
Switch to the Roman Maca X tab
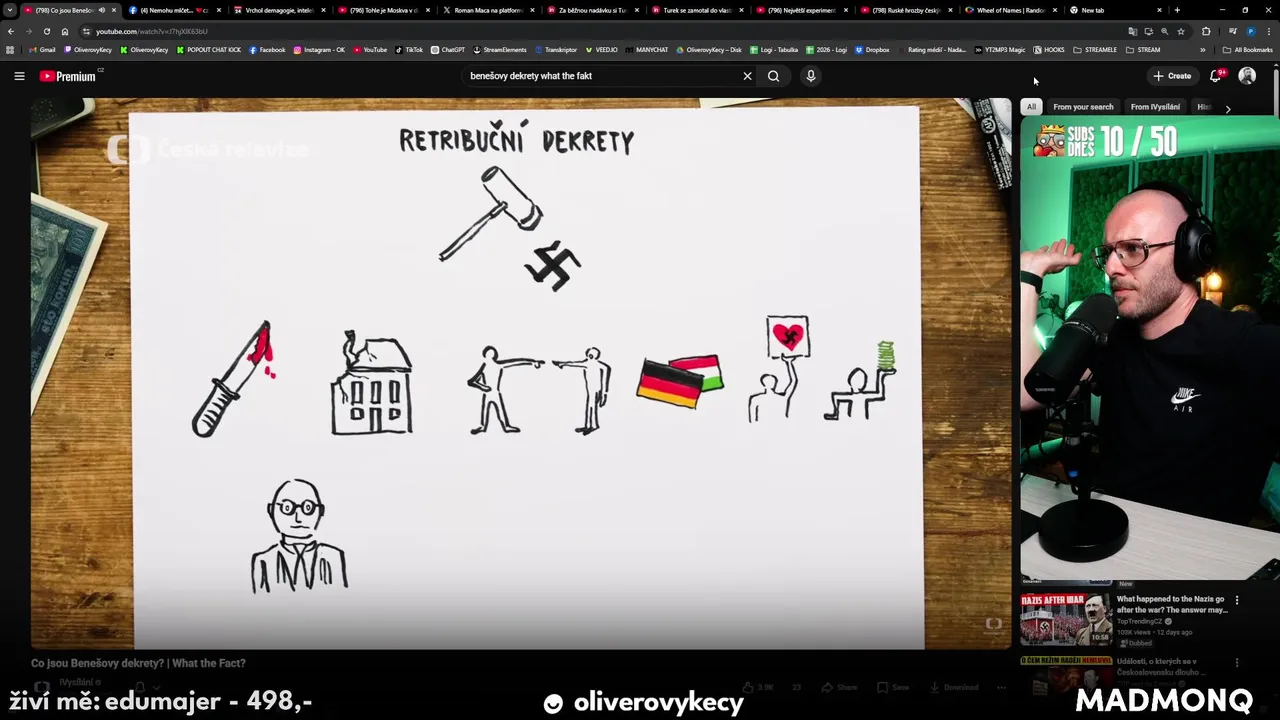tap(489, 10)
